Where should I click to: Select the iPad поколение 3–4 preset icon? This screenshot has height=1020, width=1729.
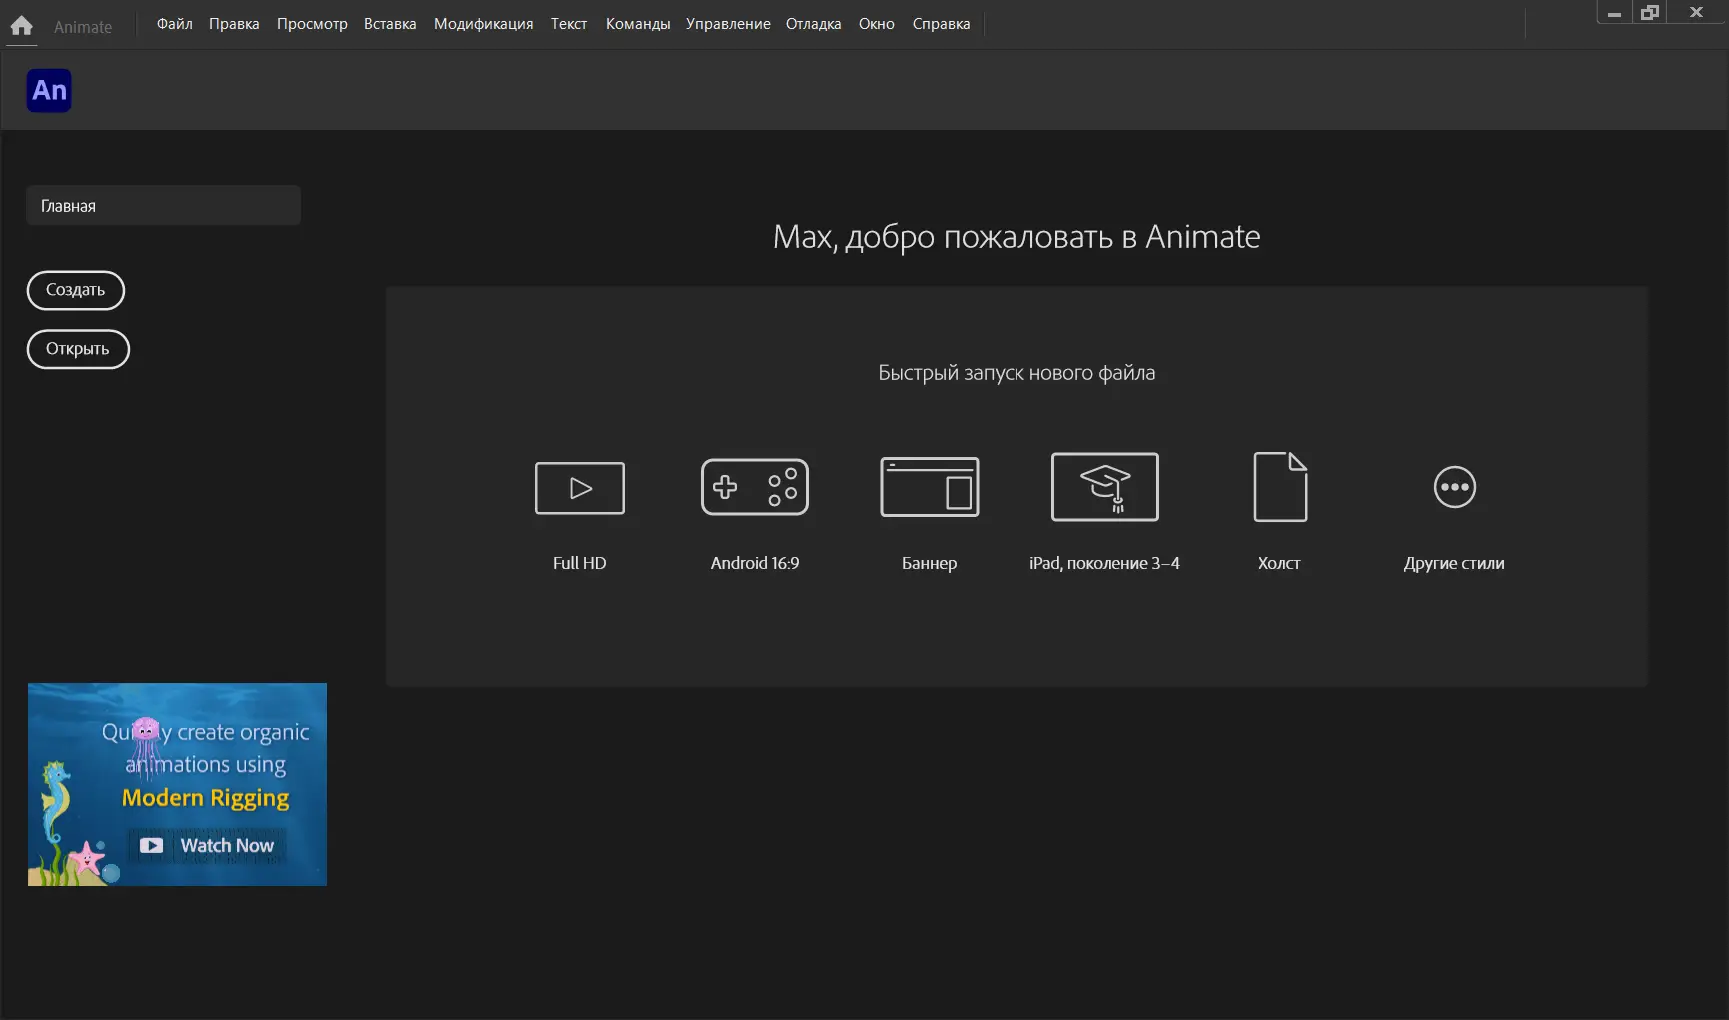(1105, 487)
